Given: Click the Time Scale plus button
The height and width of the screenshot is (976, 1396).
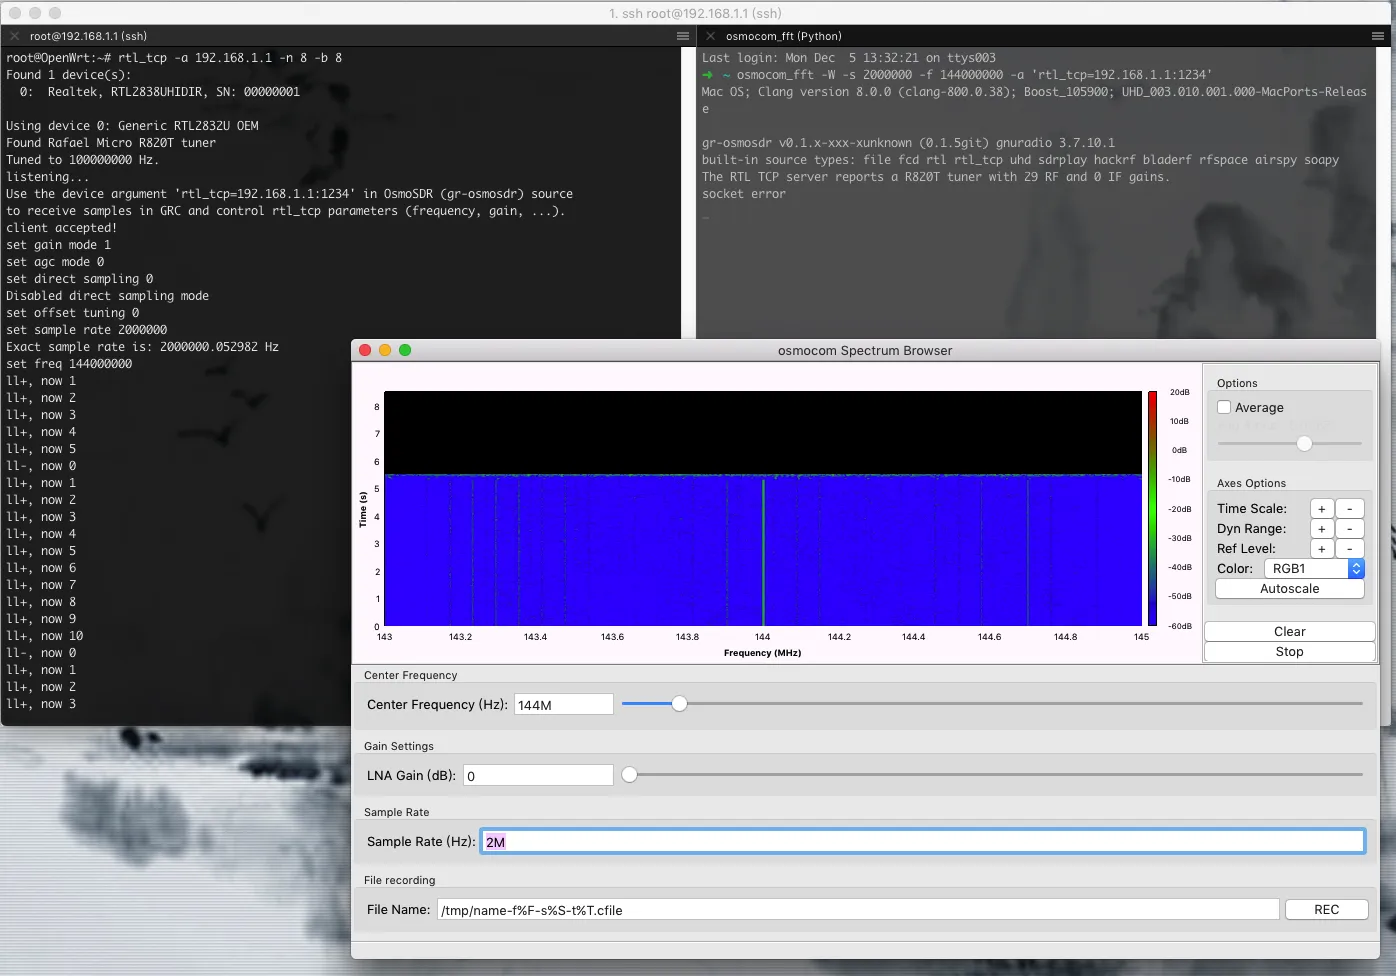Looking at the screenshot, I should (1322, 509).
